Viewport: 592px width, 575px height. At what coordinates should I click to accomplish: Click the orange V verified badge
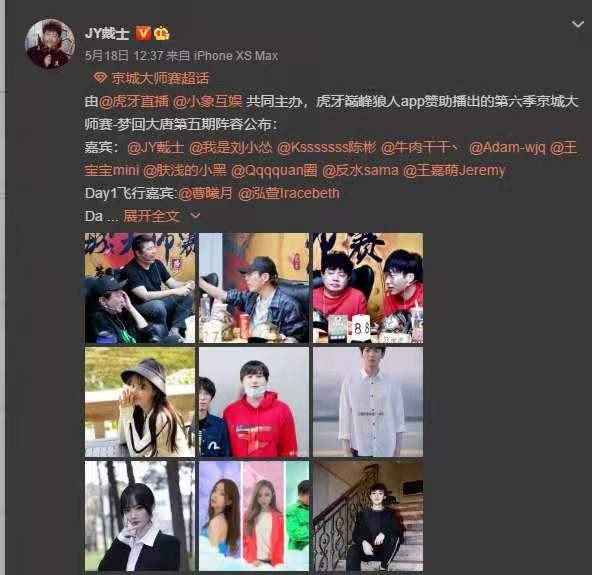[143, 33]
